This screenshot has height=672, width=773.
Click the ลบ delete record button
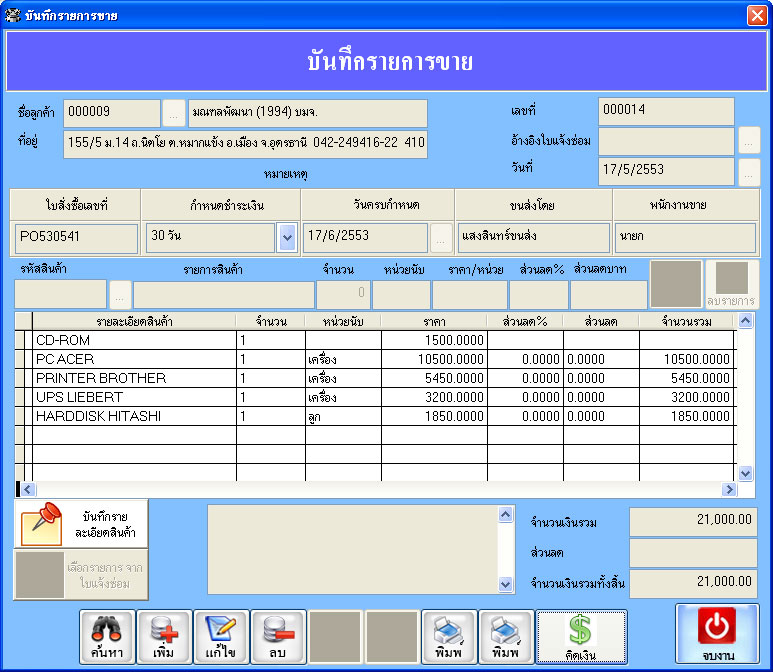coord(277,636)
